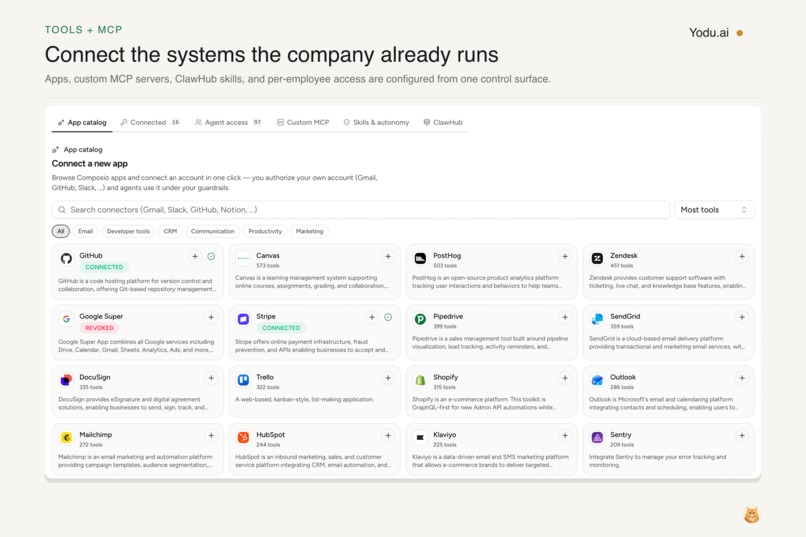Switch to the App catalog tab
Screen dimensions: 806x537
(x=82, y=122)
